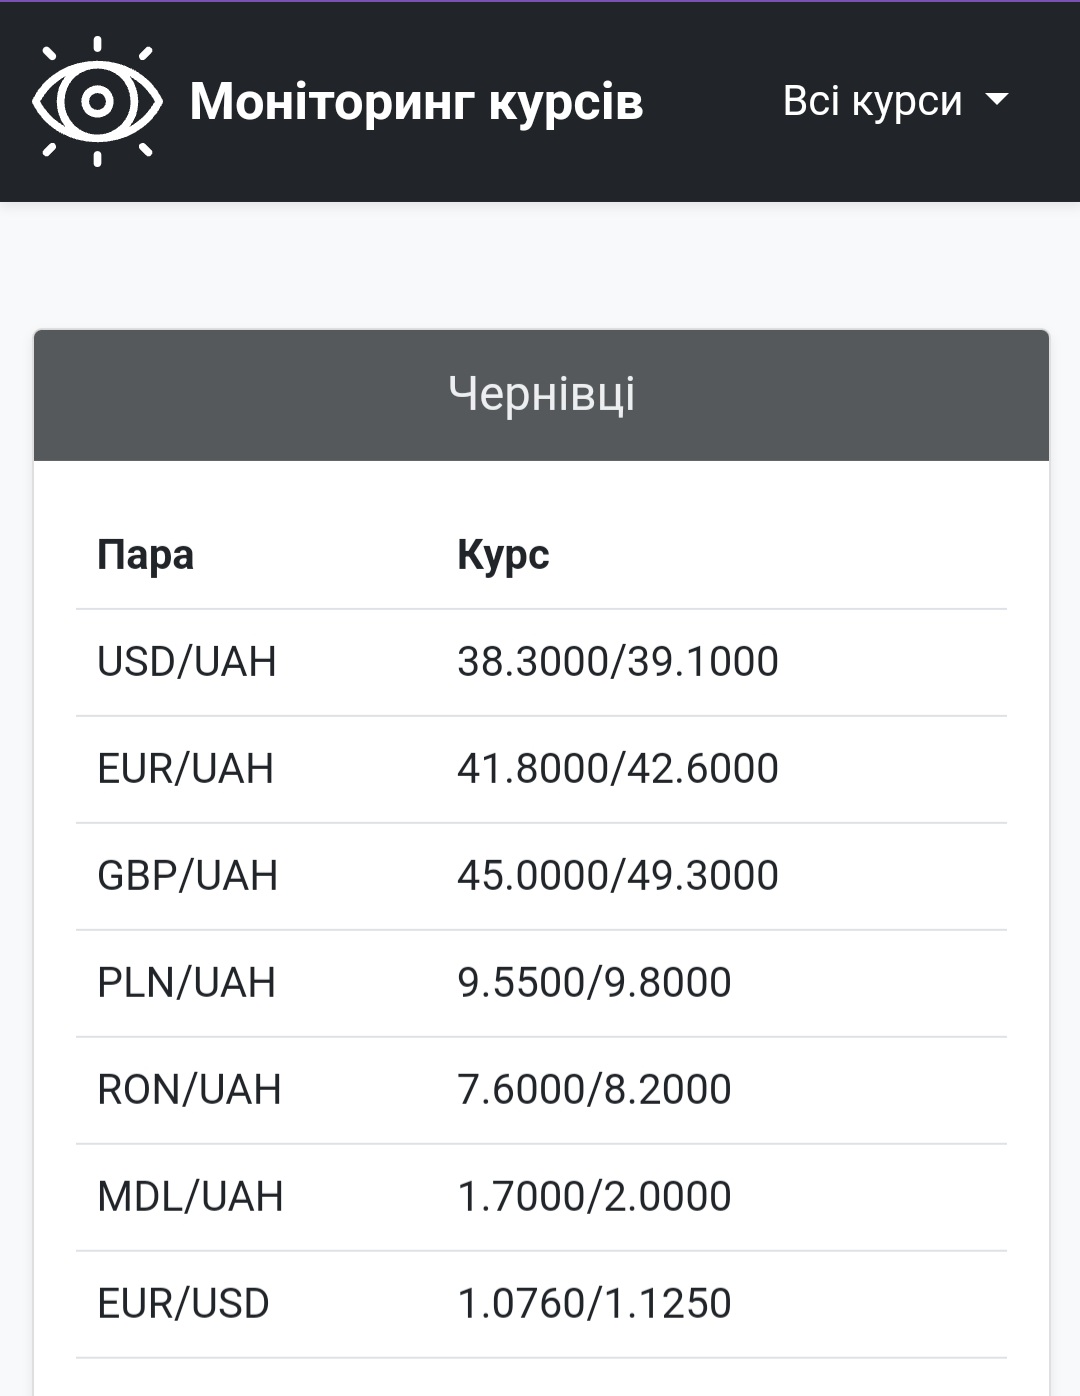Select the RON/UAH pair row
Screen dimensions: 1080x1396
point(189,1090)
